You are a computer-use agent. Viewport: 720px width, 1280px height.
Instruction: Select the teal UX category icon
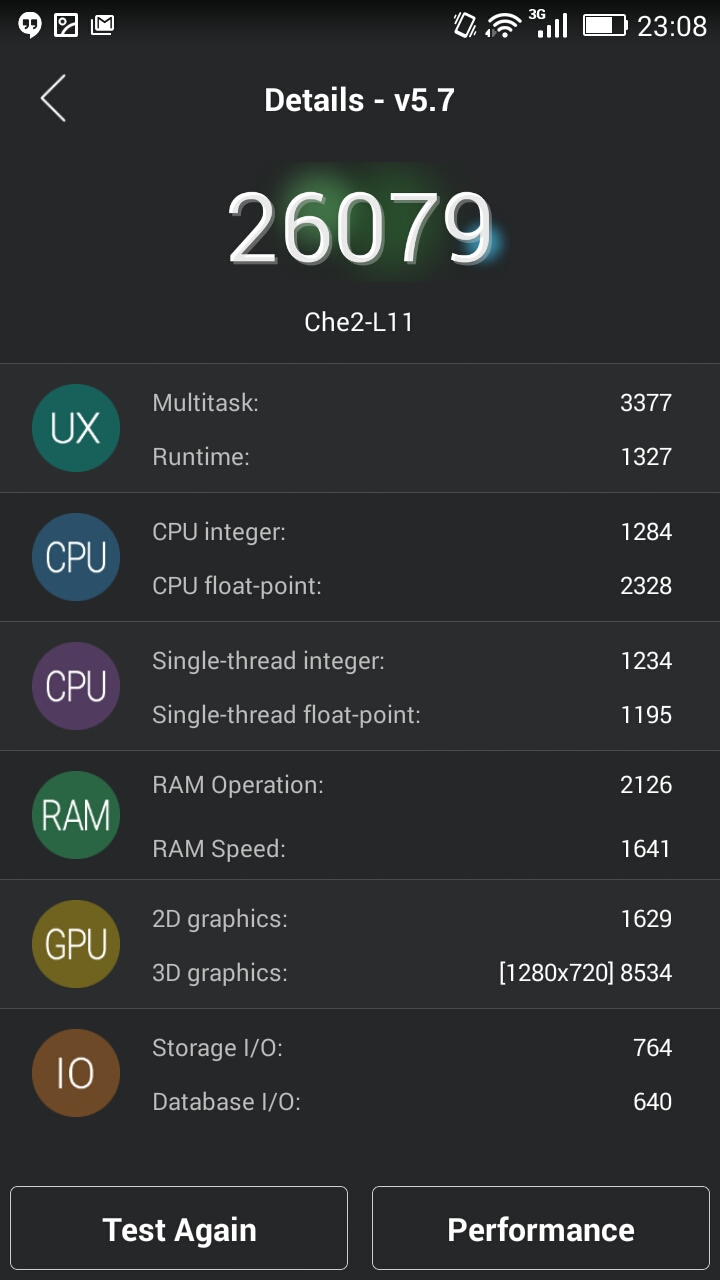pyautogui.click(x=76, y=428)
